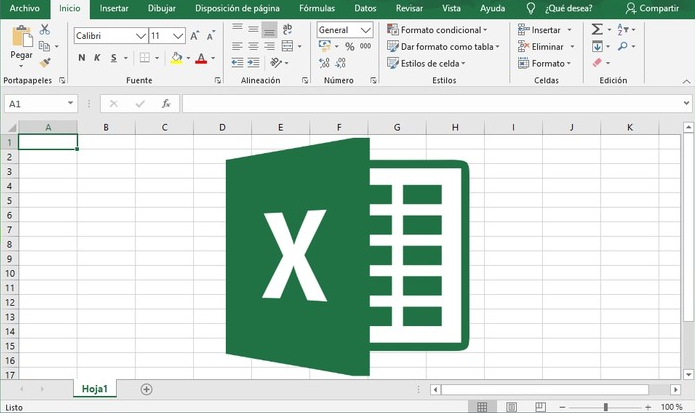Click the Borrar eraser icon
Viewport: 695px width, 413px height.
coord(597,63)
